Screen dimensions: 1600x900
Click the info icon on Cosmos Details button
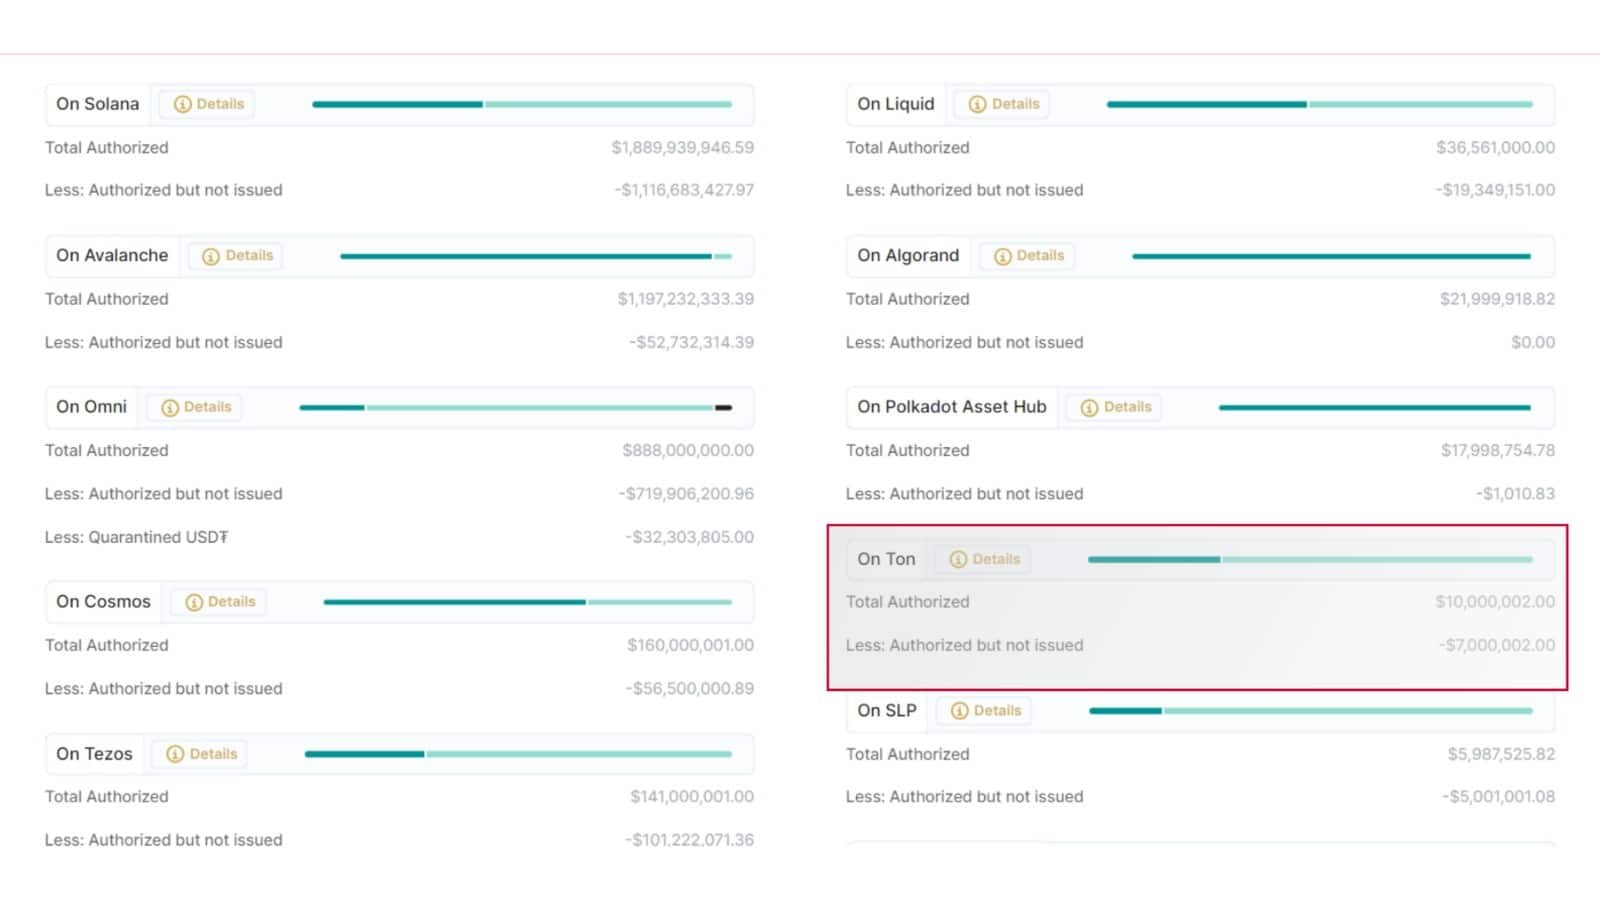tap(192, 601)
